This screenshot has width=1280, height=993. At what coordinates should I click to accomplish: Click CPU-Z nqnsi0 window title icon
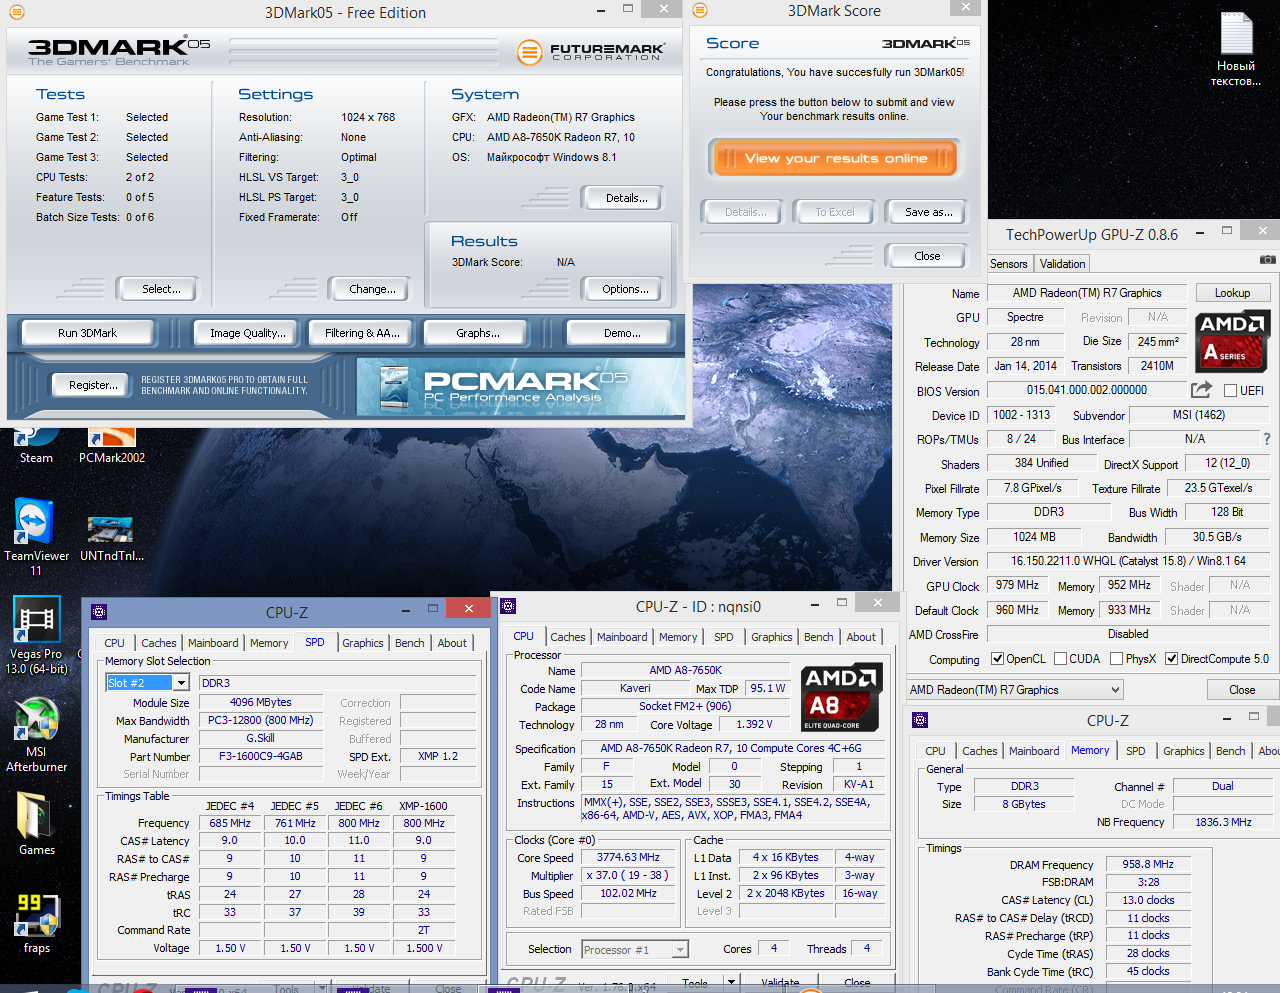pos(508,606)
